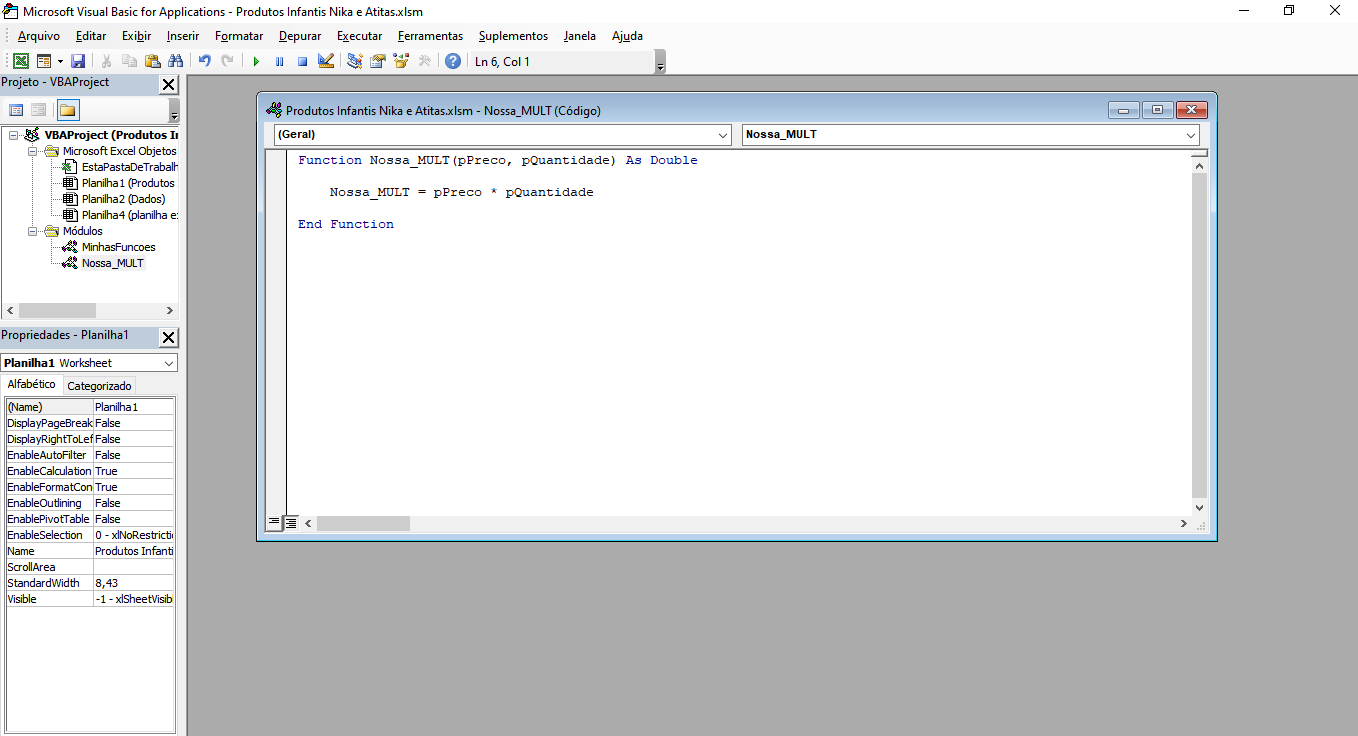Image resolution: width=1358 pixels, height=736 pixels.
Task: Click the View Code icon in Project panel
Action: [x=16, y=110]
